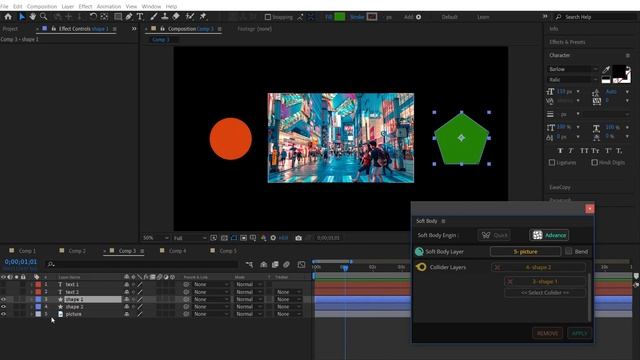Click the Motion Blur timeline icon
Screen dimensions: 640x360
click(x=287, y=264)
